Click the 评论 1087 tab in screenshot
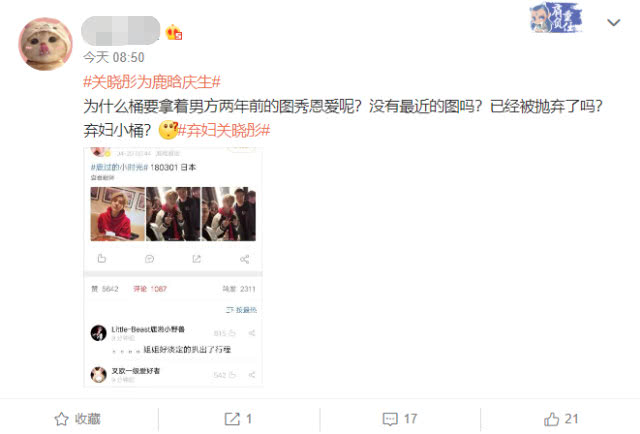The image size is (640, 434). (150, 289)
